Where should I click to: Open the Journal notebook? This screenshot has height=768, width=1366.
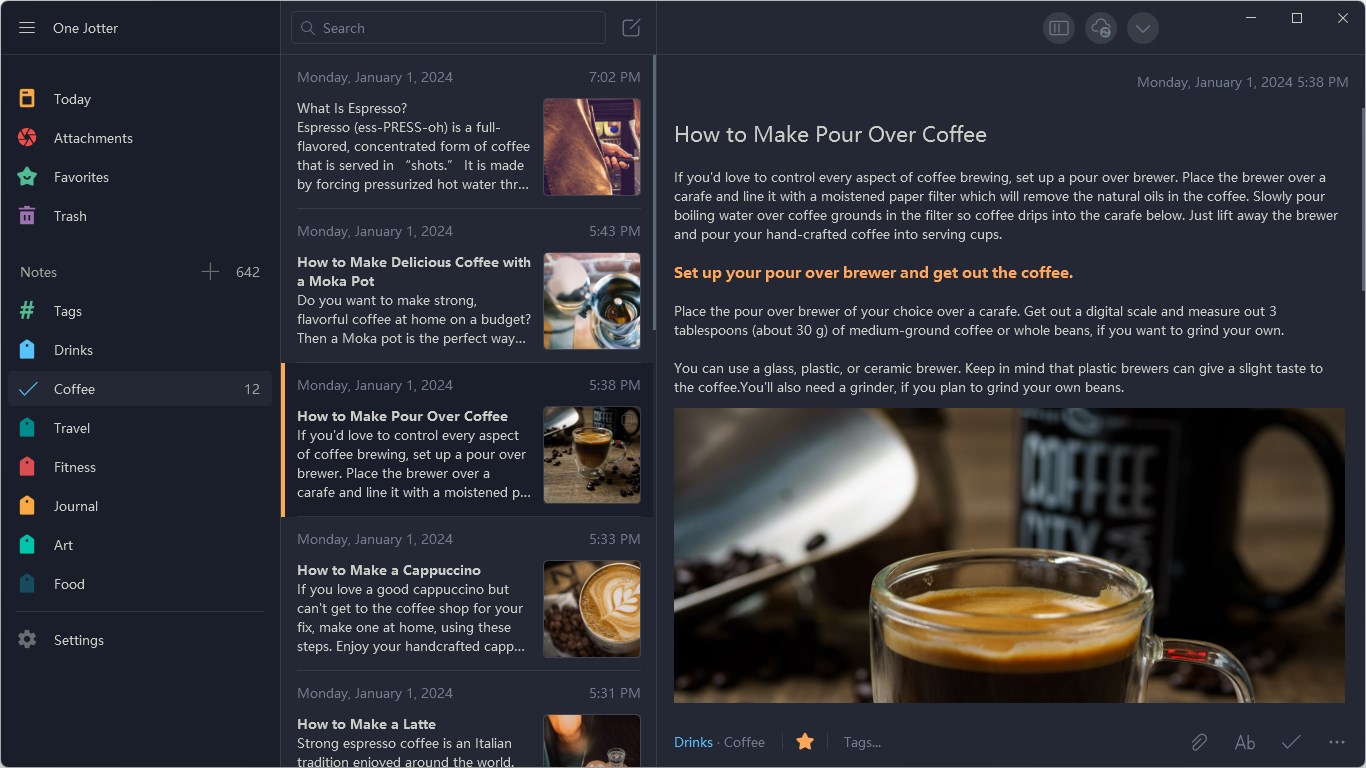(x=140, y=506)
